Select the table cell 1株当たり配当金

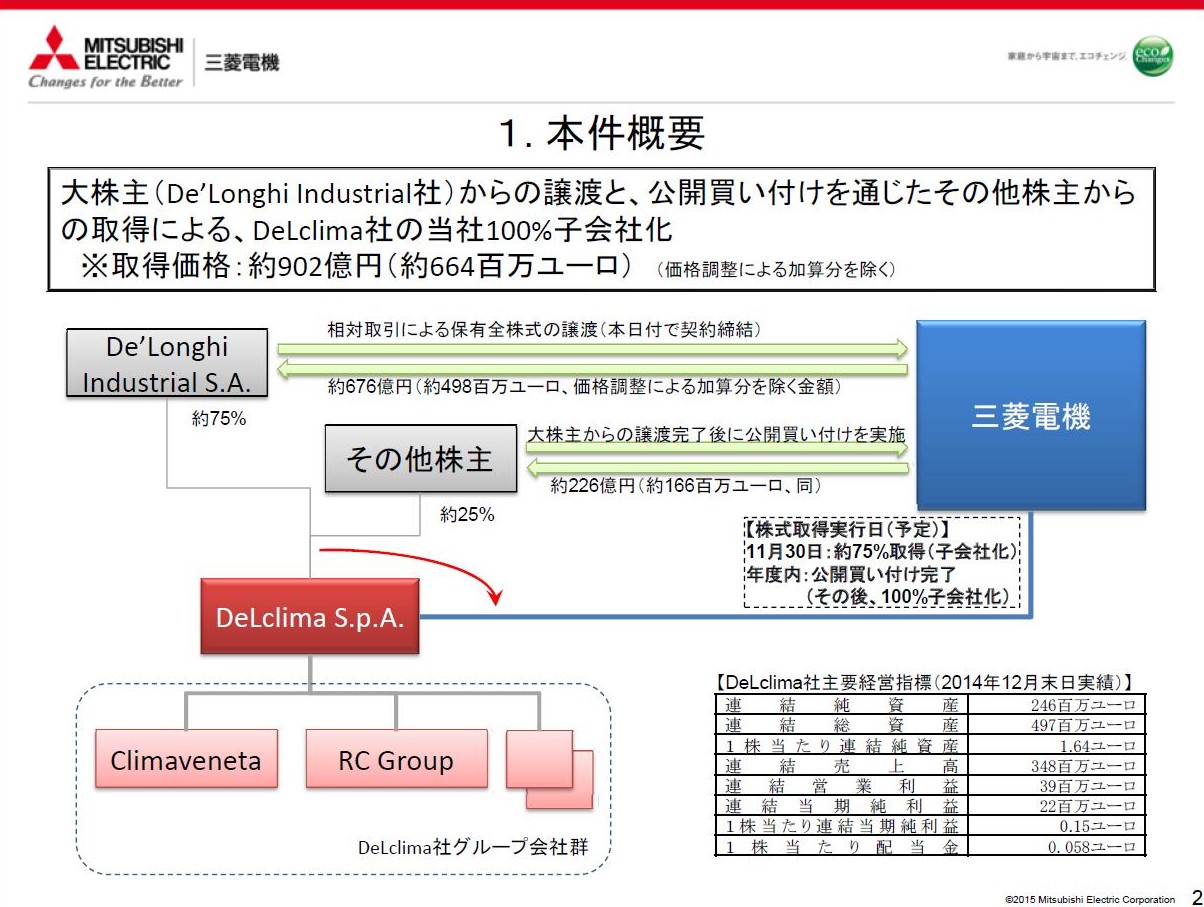842,847
